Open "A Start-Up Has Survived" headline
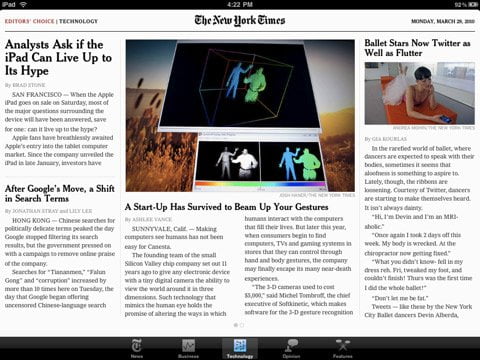480x360 pixels. point(227,207)
